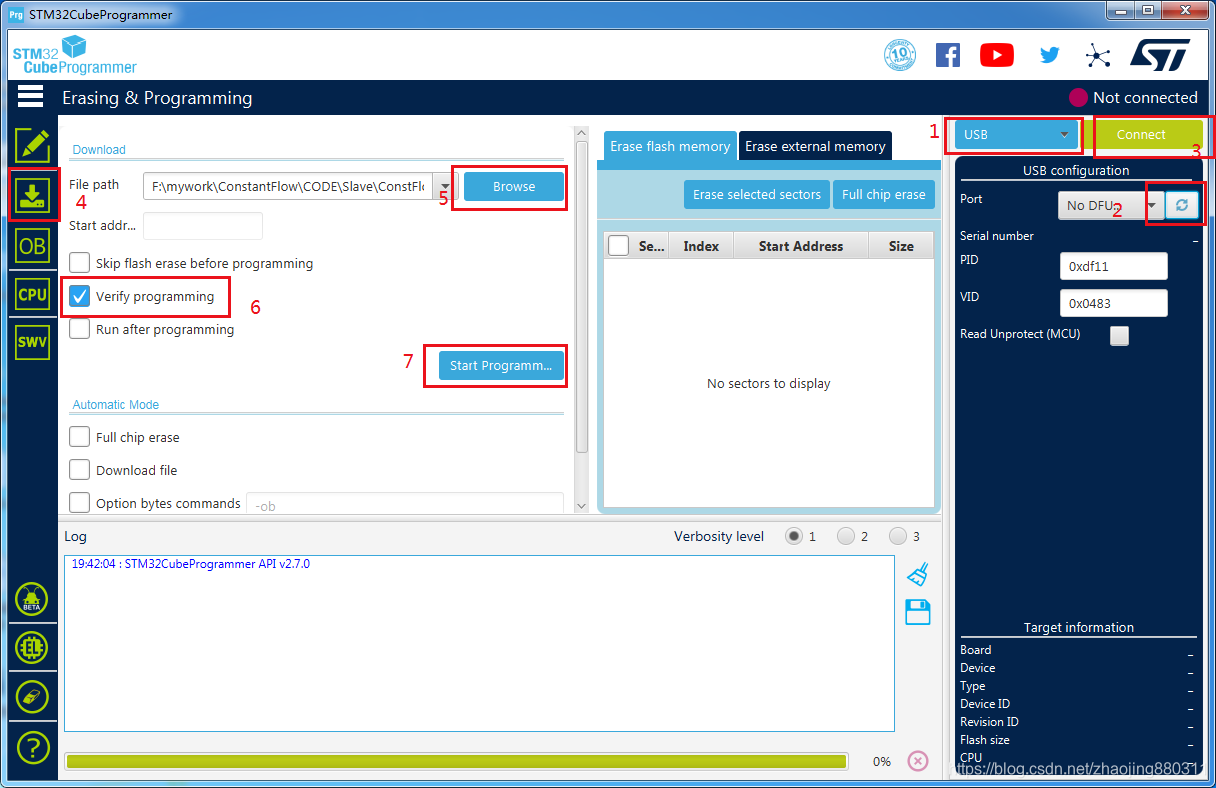
Task: Open the CPU panel icon
Action: point(32,294)
